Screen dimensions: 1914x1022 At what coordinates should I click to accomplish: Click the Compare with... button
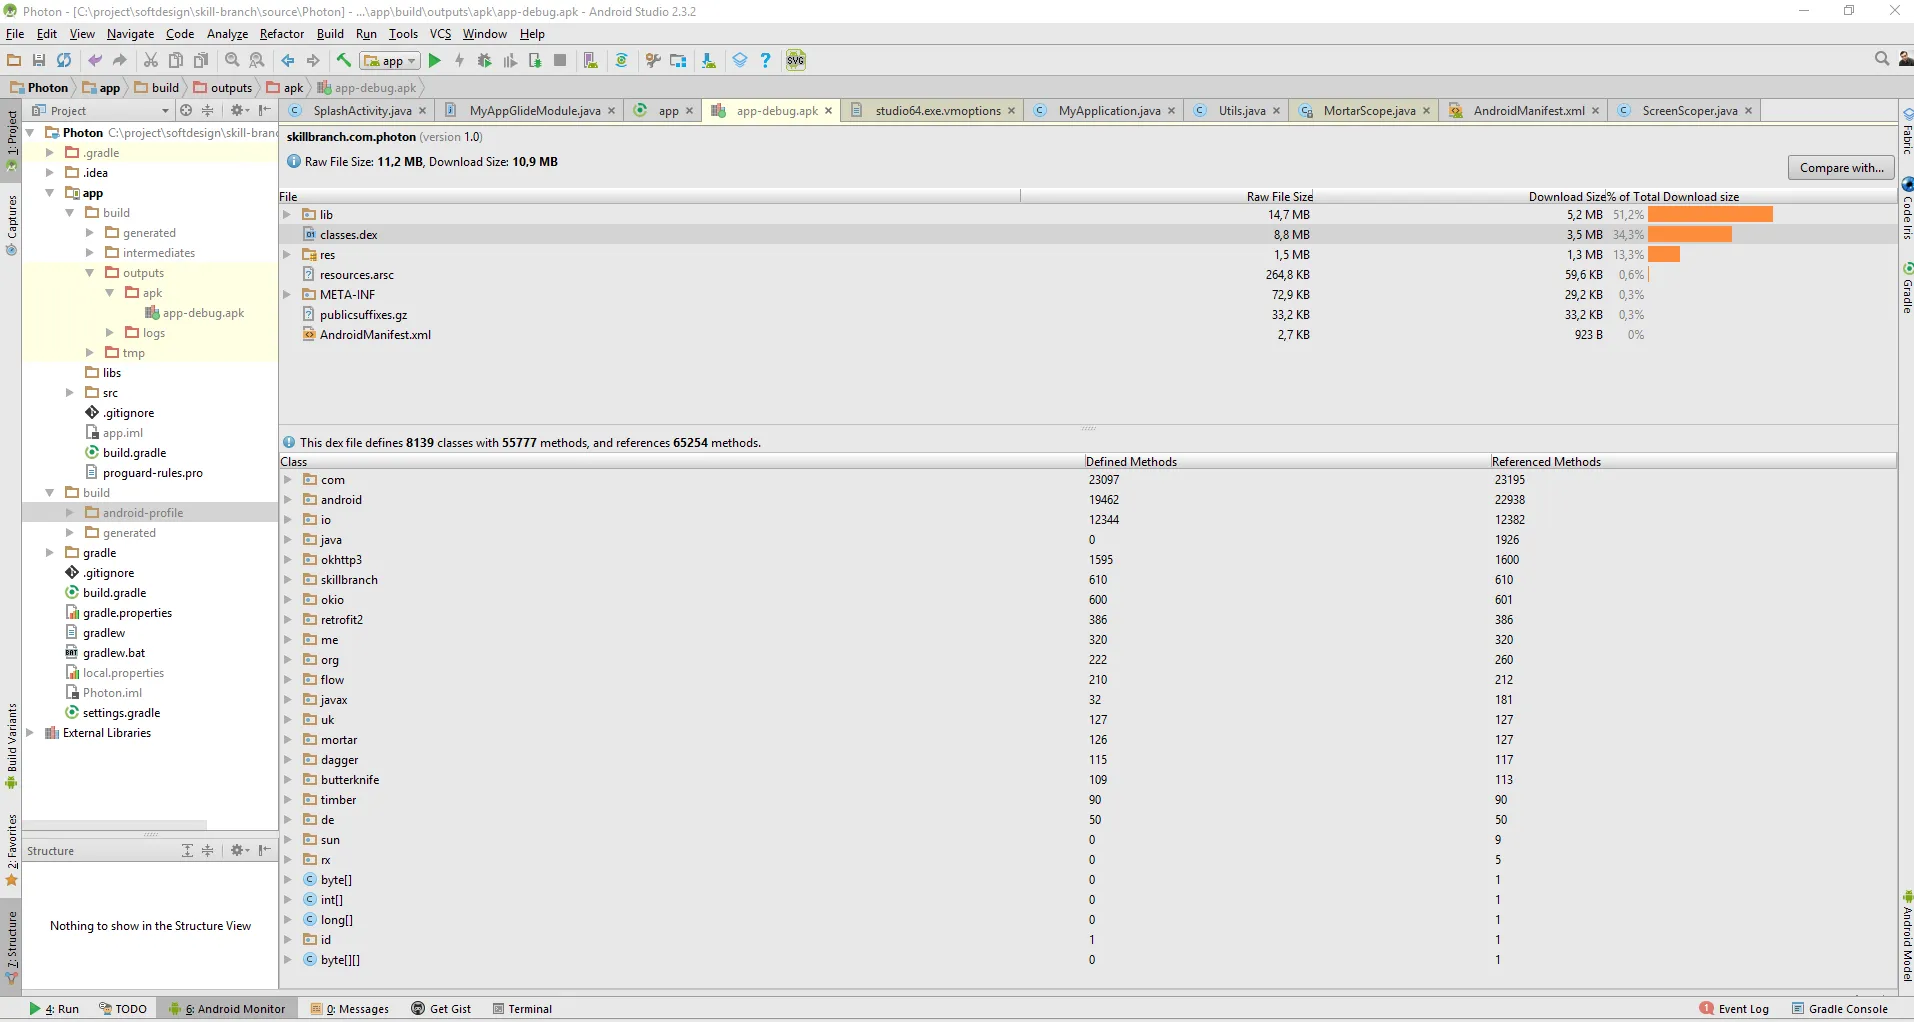tap(1841, 168)
